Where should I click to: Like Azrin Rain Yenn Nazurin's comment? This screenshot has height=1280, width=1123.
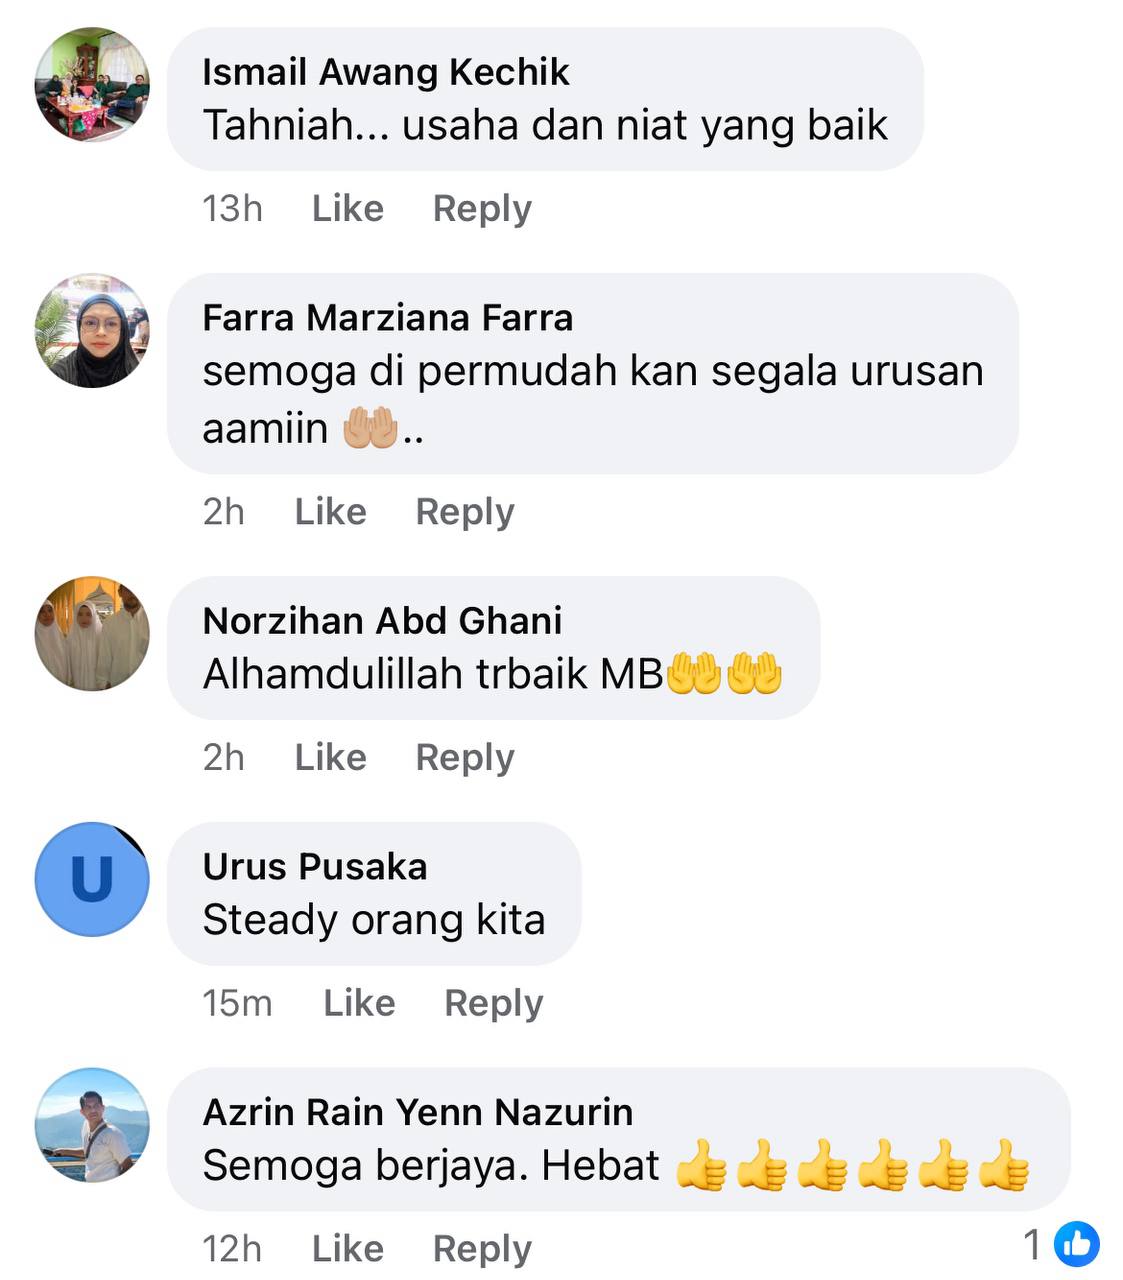click(348, 1248)
